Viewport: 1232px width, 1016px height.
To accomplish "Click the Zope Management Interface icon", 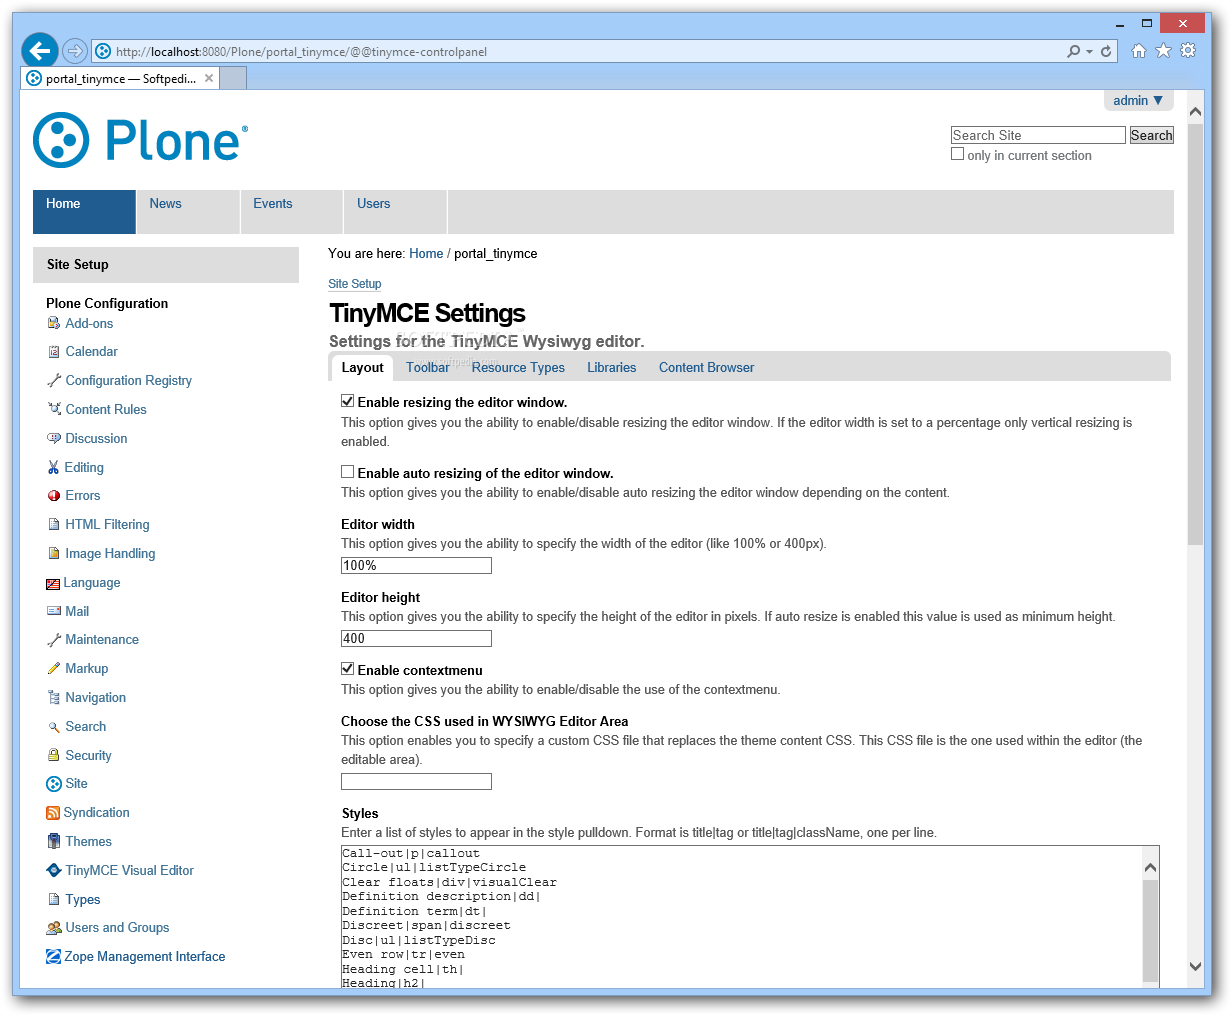I will click(x=54, y=957).
